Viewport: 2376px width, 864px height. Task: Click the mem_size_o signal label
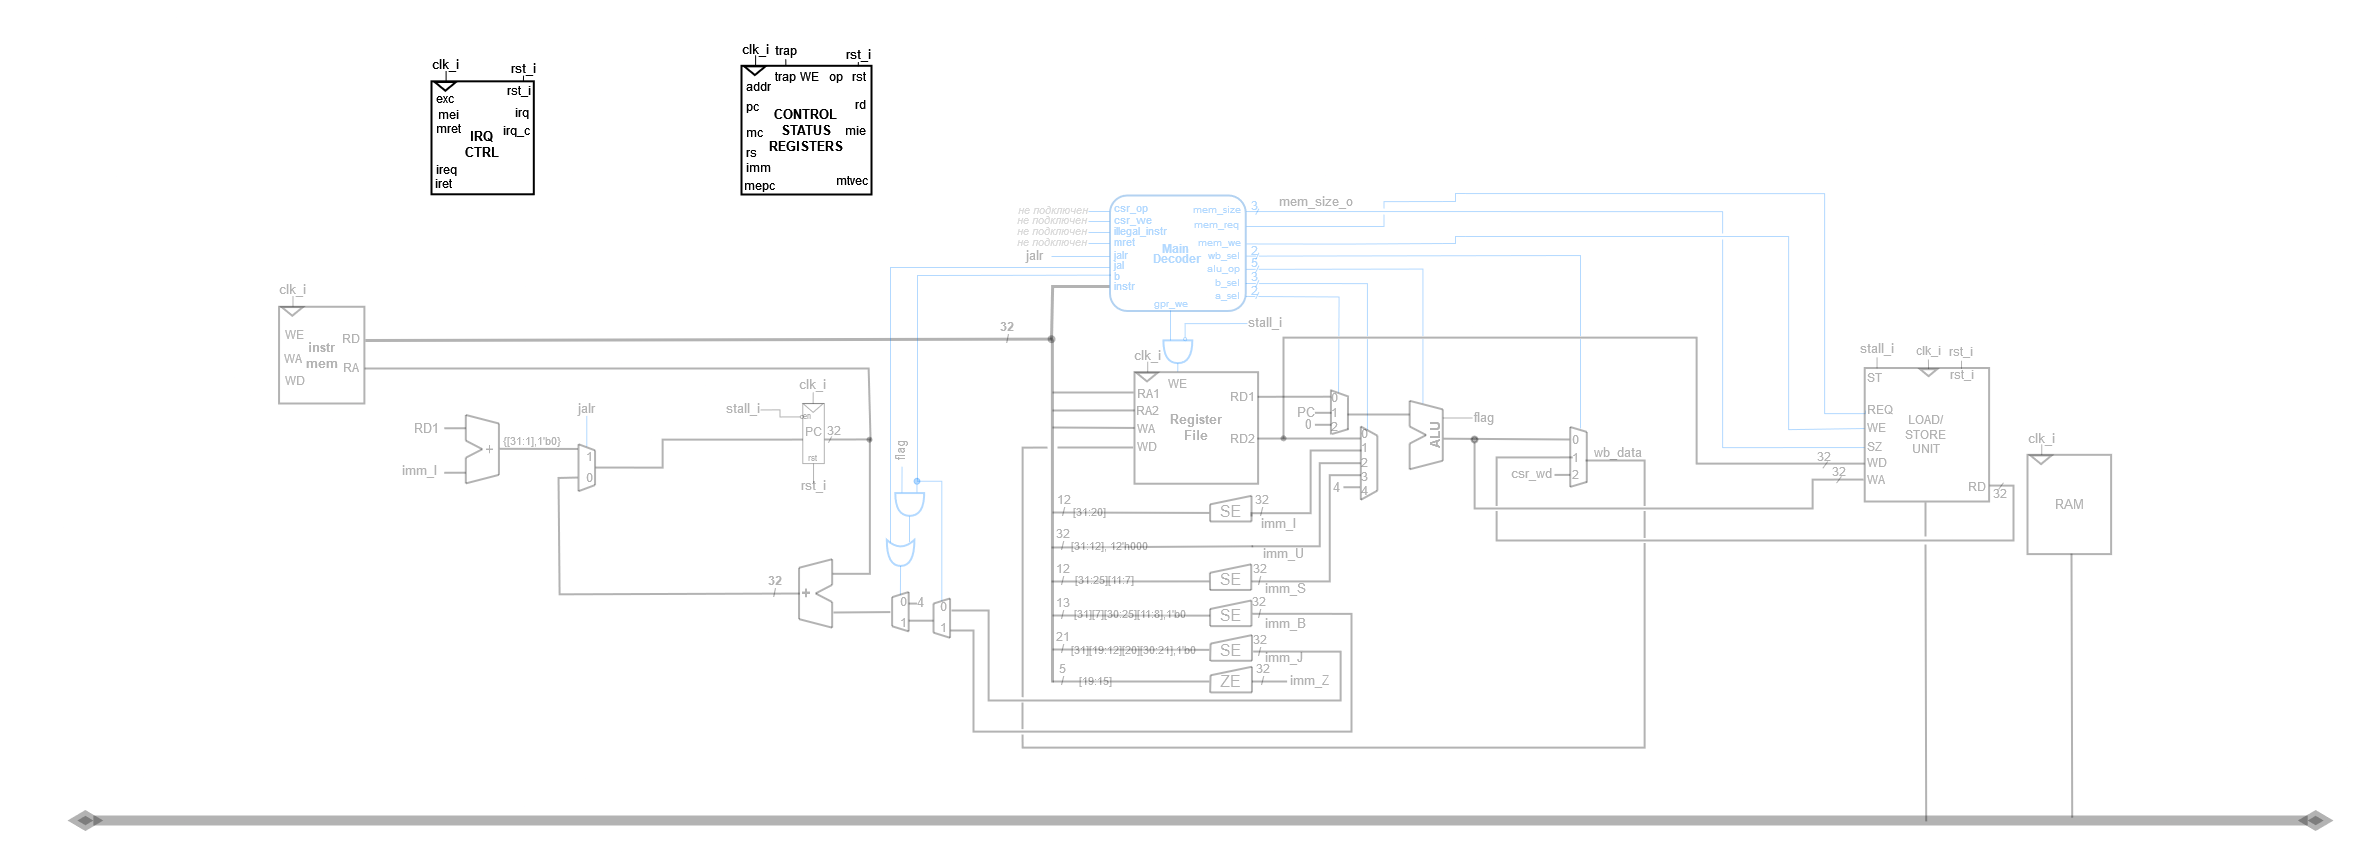1315,202
